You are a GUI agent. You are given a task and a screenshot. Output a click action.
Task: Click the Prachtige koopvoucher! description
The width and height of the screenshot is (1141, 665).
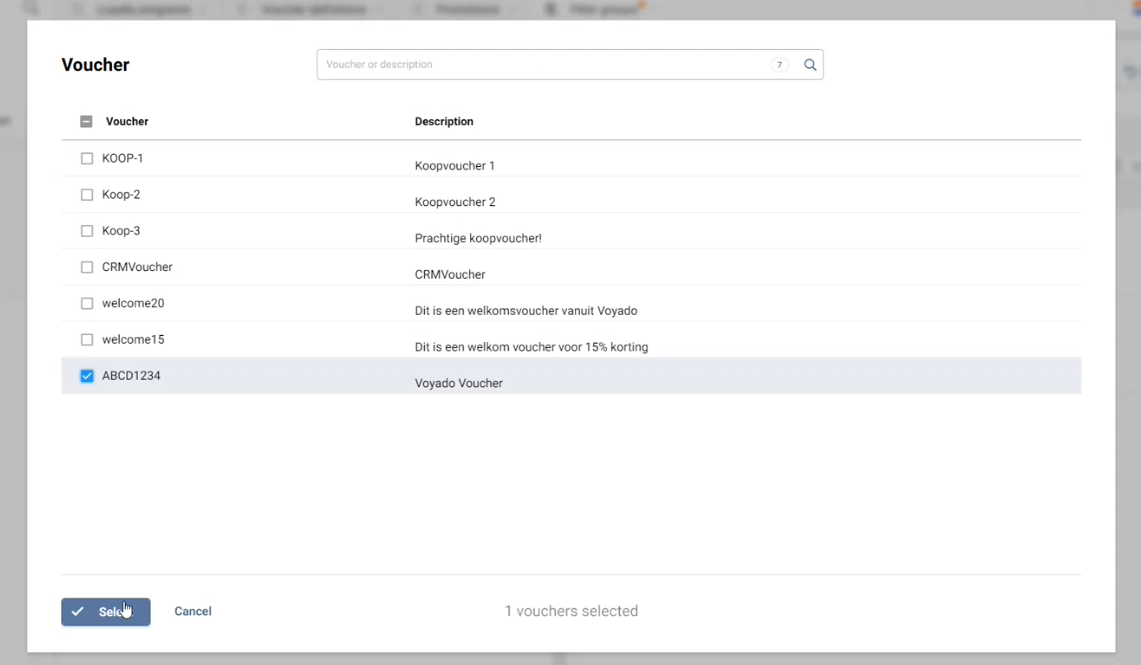[478, 239]
